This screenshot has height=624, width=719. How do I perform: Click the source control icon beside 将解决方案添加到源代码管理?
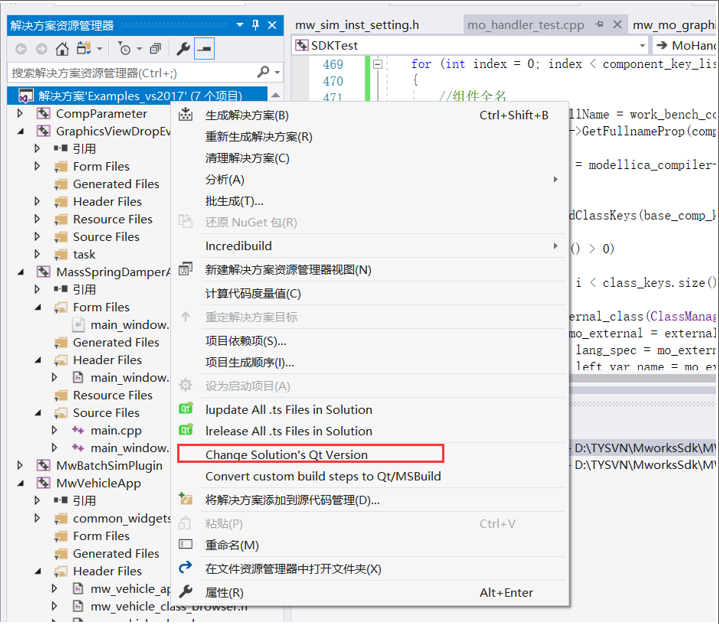point(186,498)
